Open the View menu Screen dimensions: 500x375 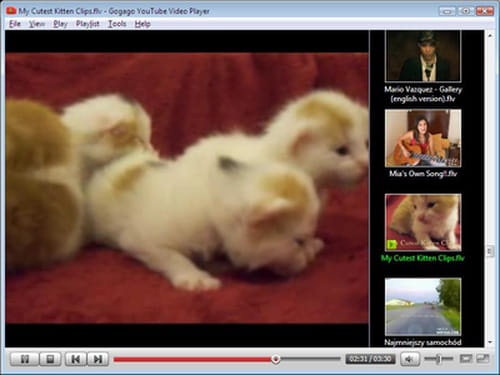point(37,24)
